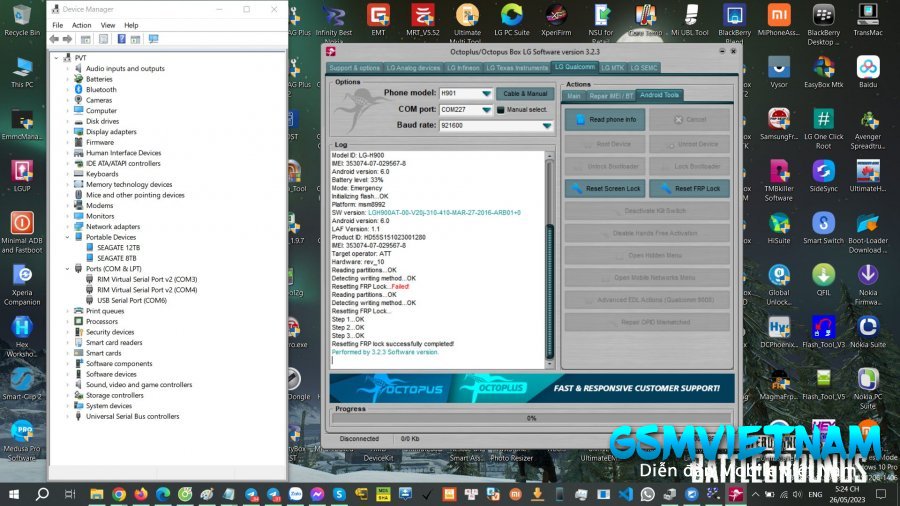The image size is (900, 506).
Task: Select the HiSuite desktop icon
Action: pyautogui.click(x=779, y=228)
